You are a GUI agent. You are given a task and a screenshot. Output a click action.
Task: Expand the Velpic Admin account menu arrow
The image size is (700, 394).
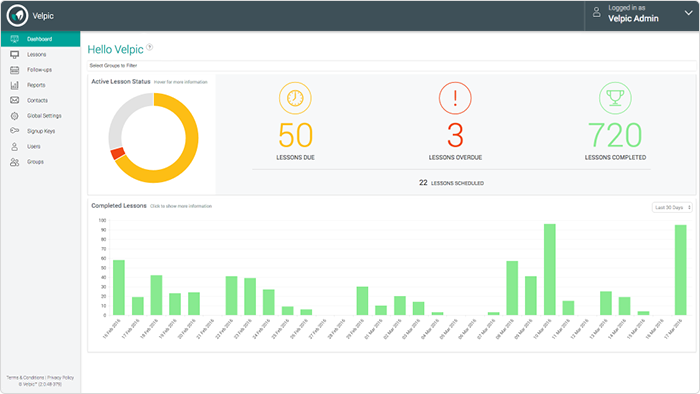[x=688, y=13]
